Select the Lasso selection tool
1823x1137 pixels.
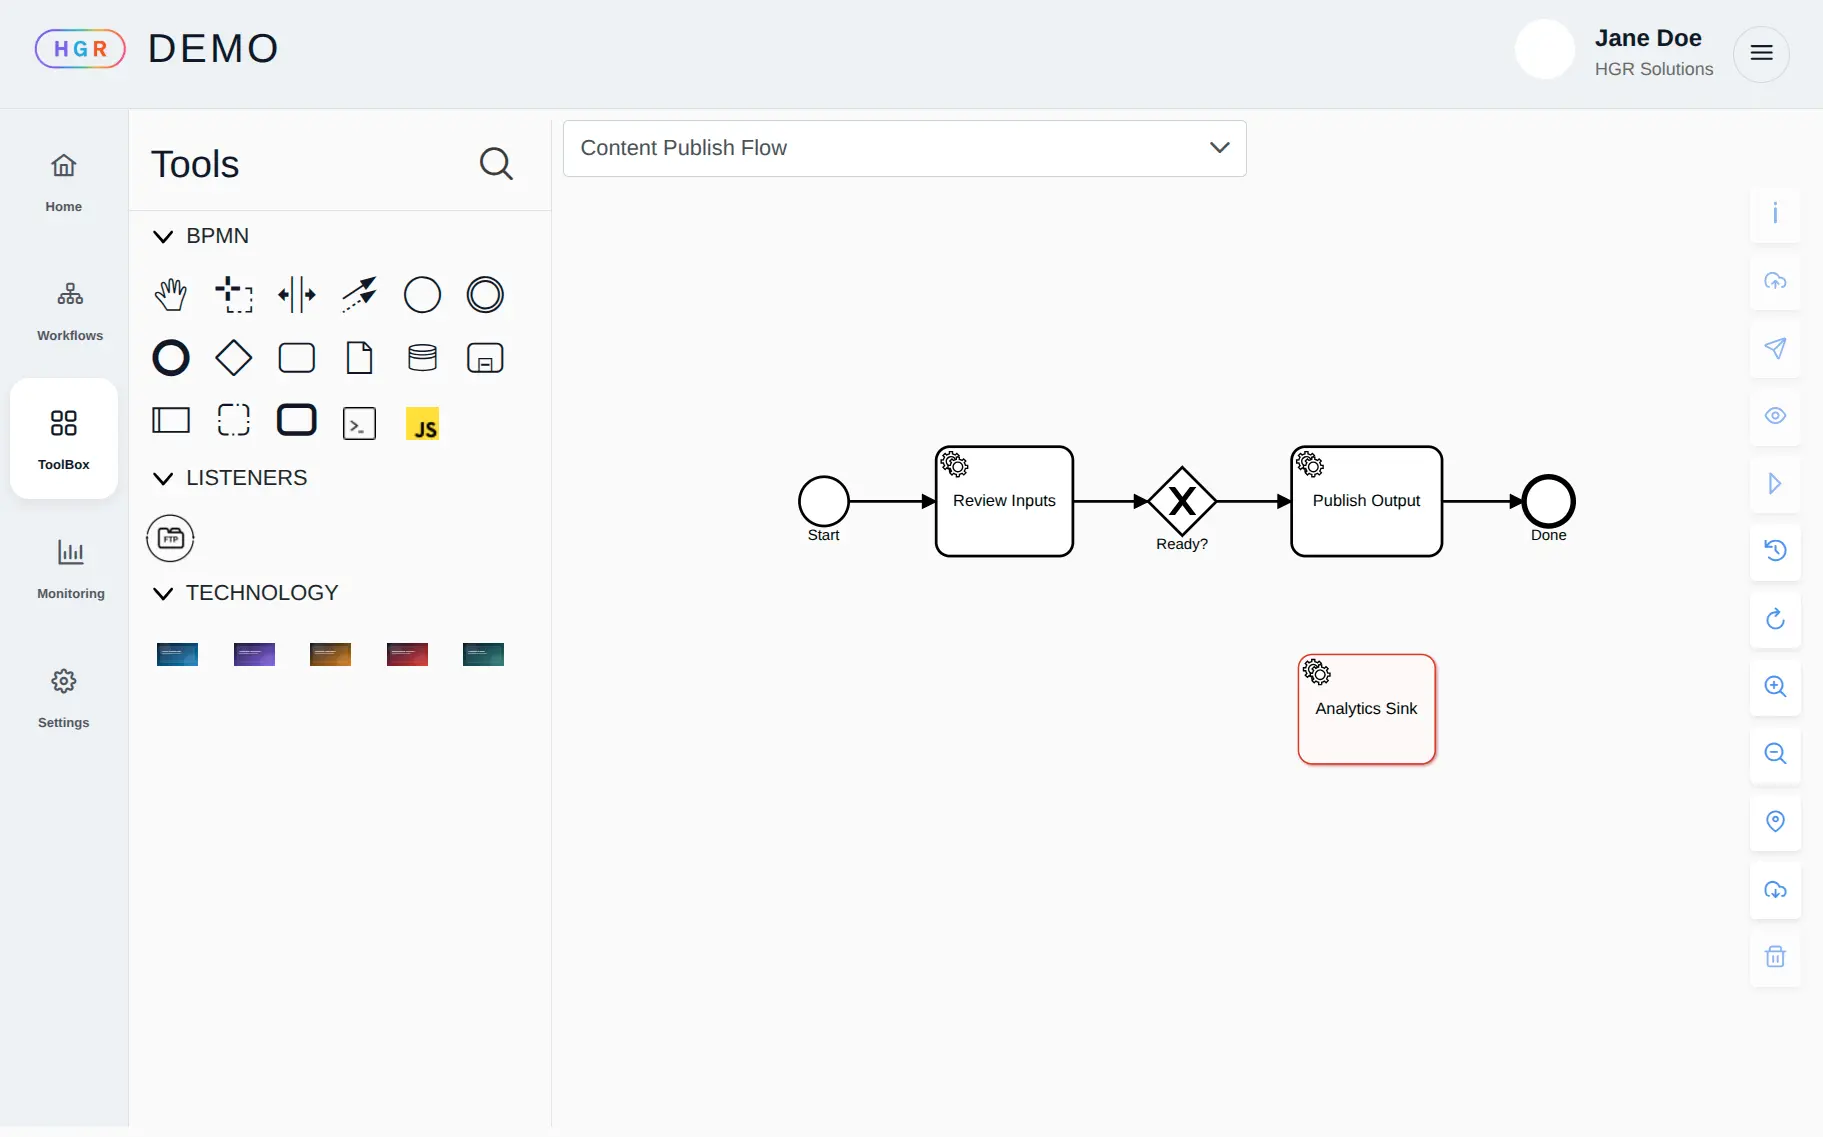[234, 295]
